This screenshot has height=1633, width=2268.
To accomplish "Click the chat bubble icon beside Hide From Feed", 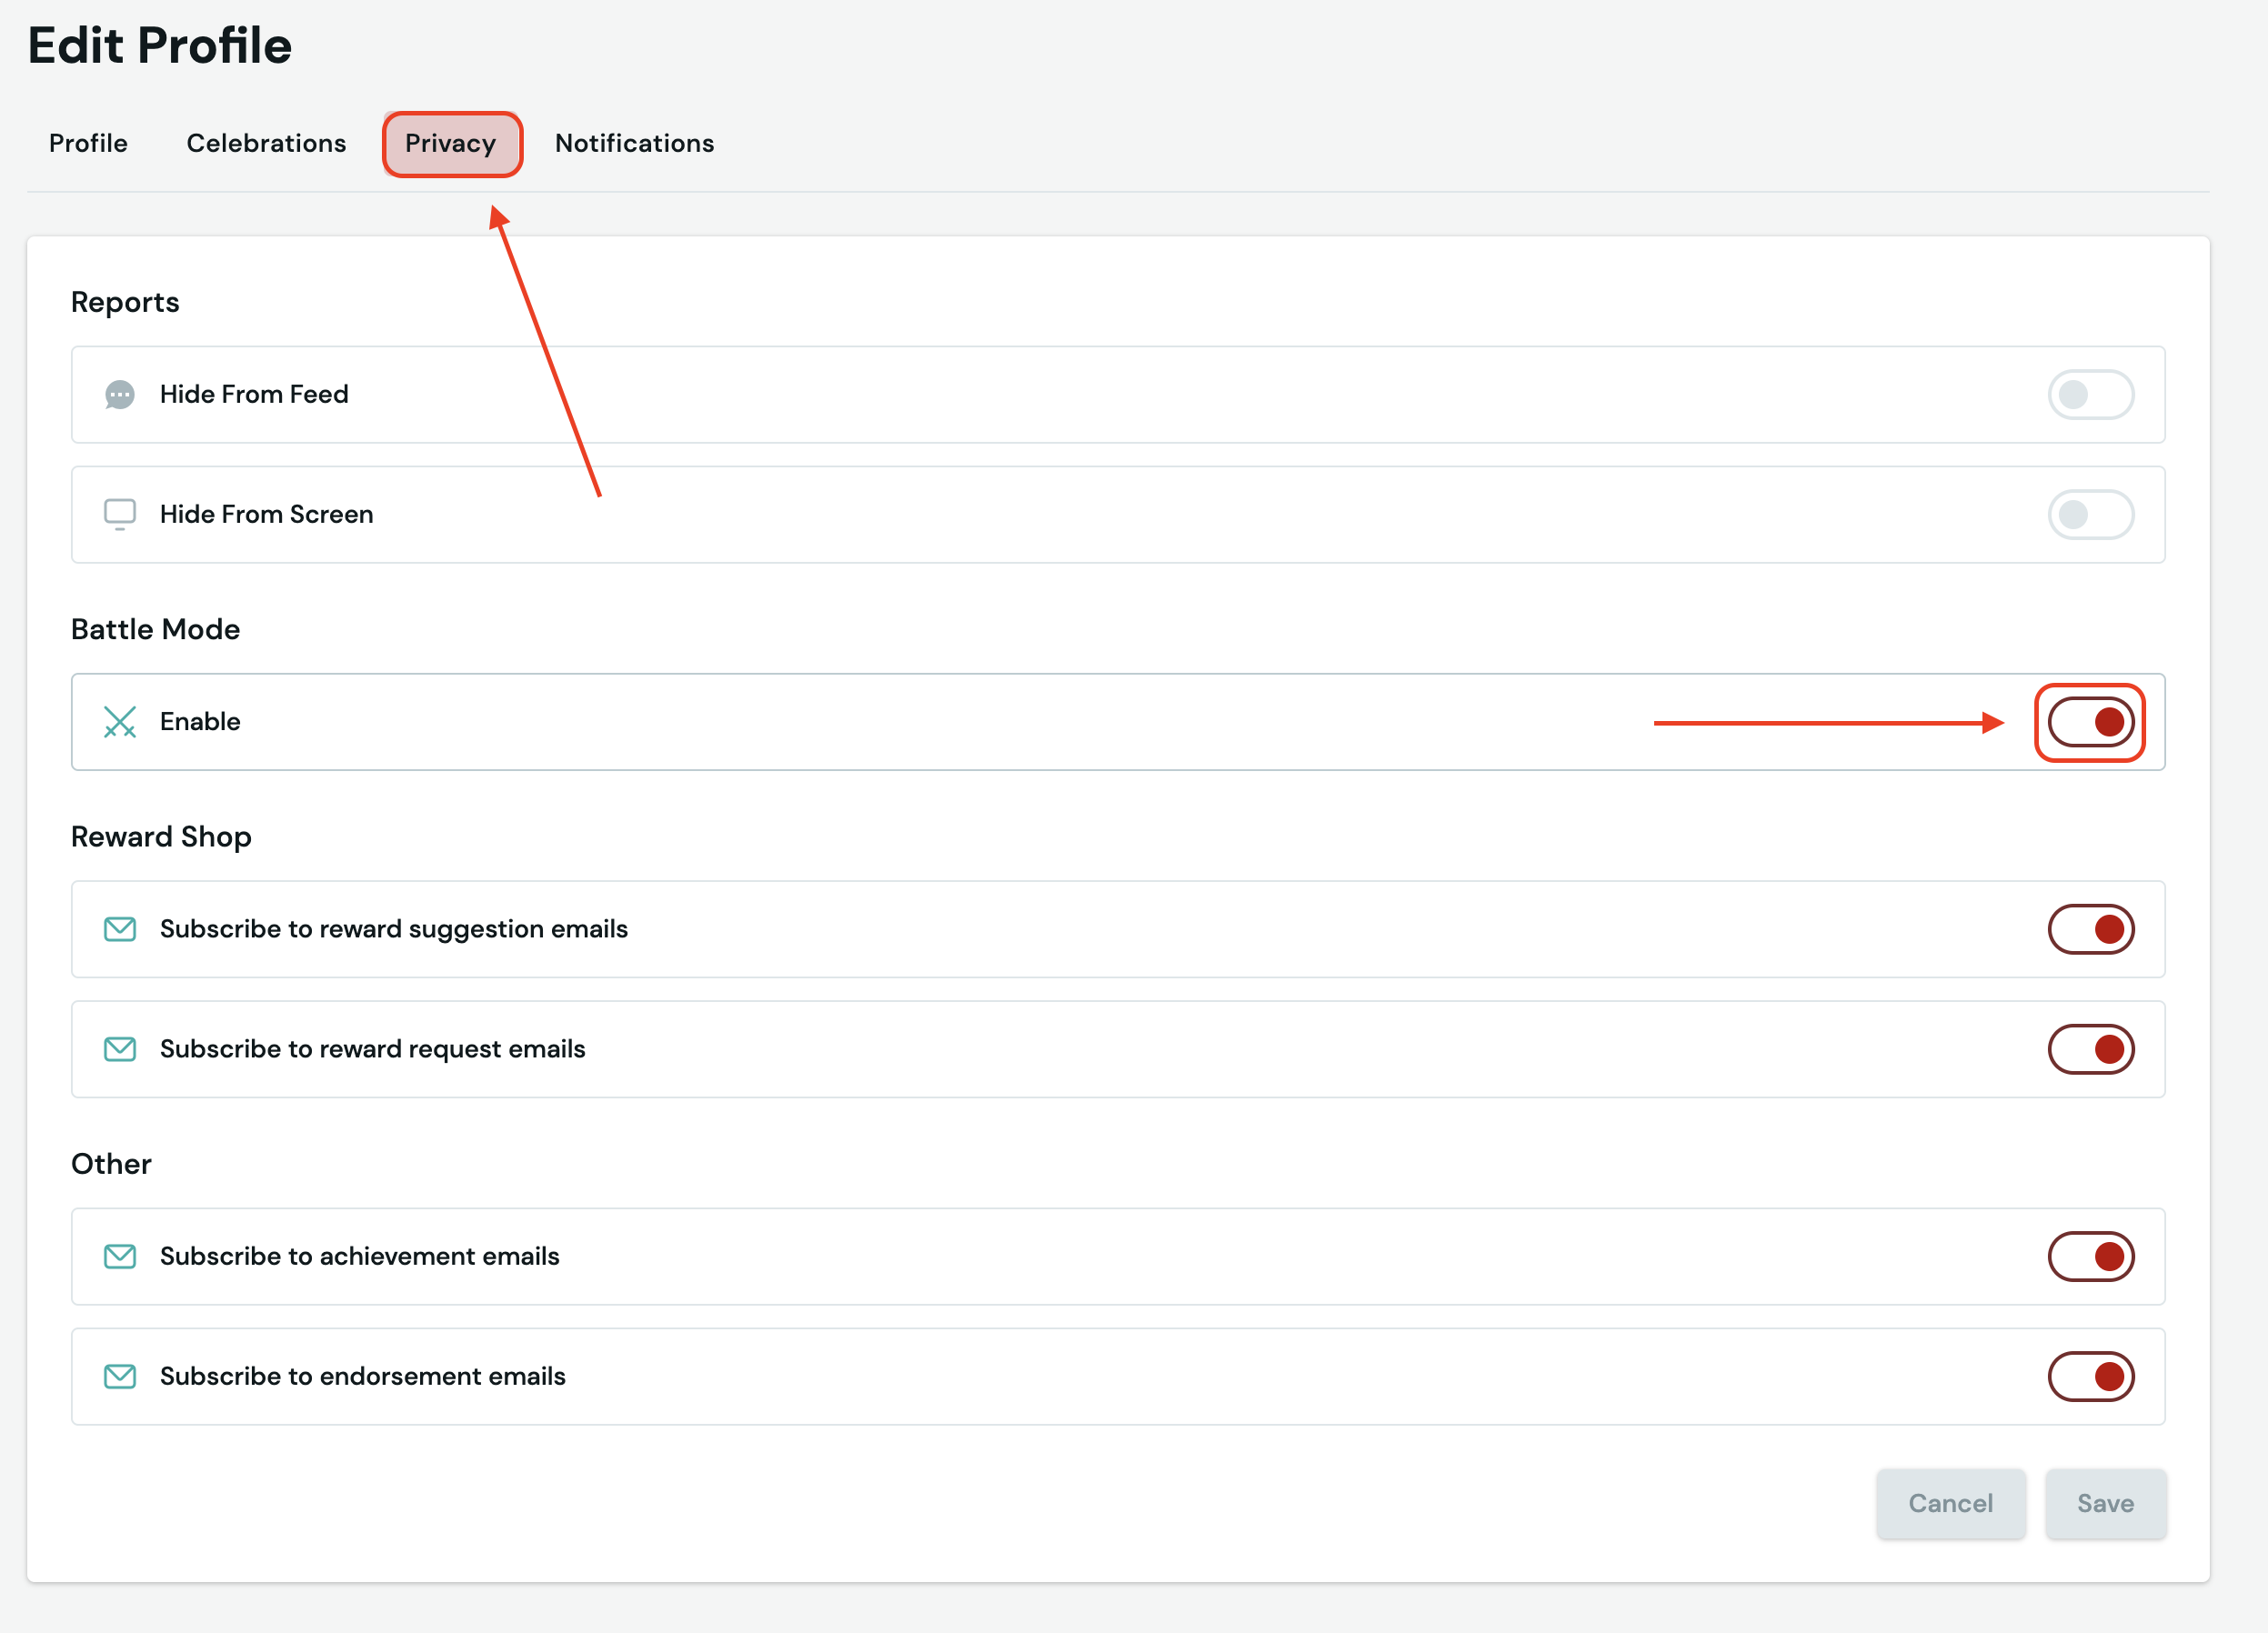I will tap(120, 395).
